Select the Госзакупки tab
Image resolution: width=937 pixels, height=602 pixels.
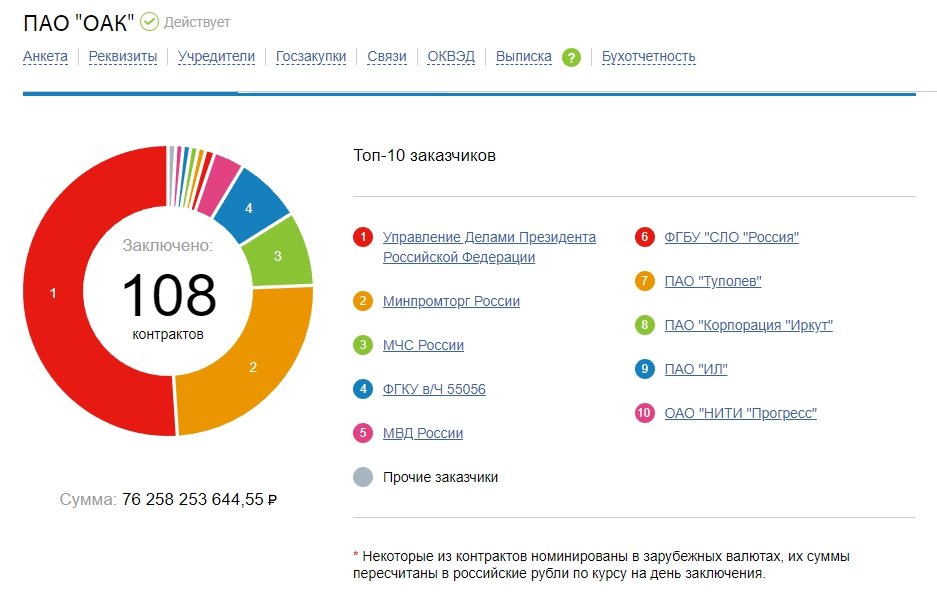311,56
